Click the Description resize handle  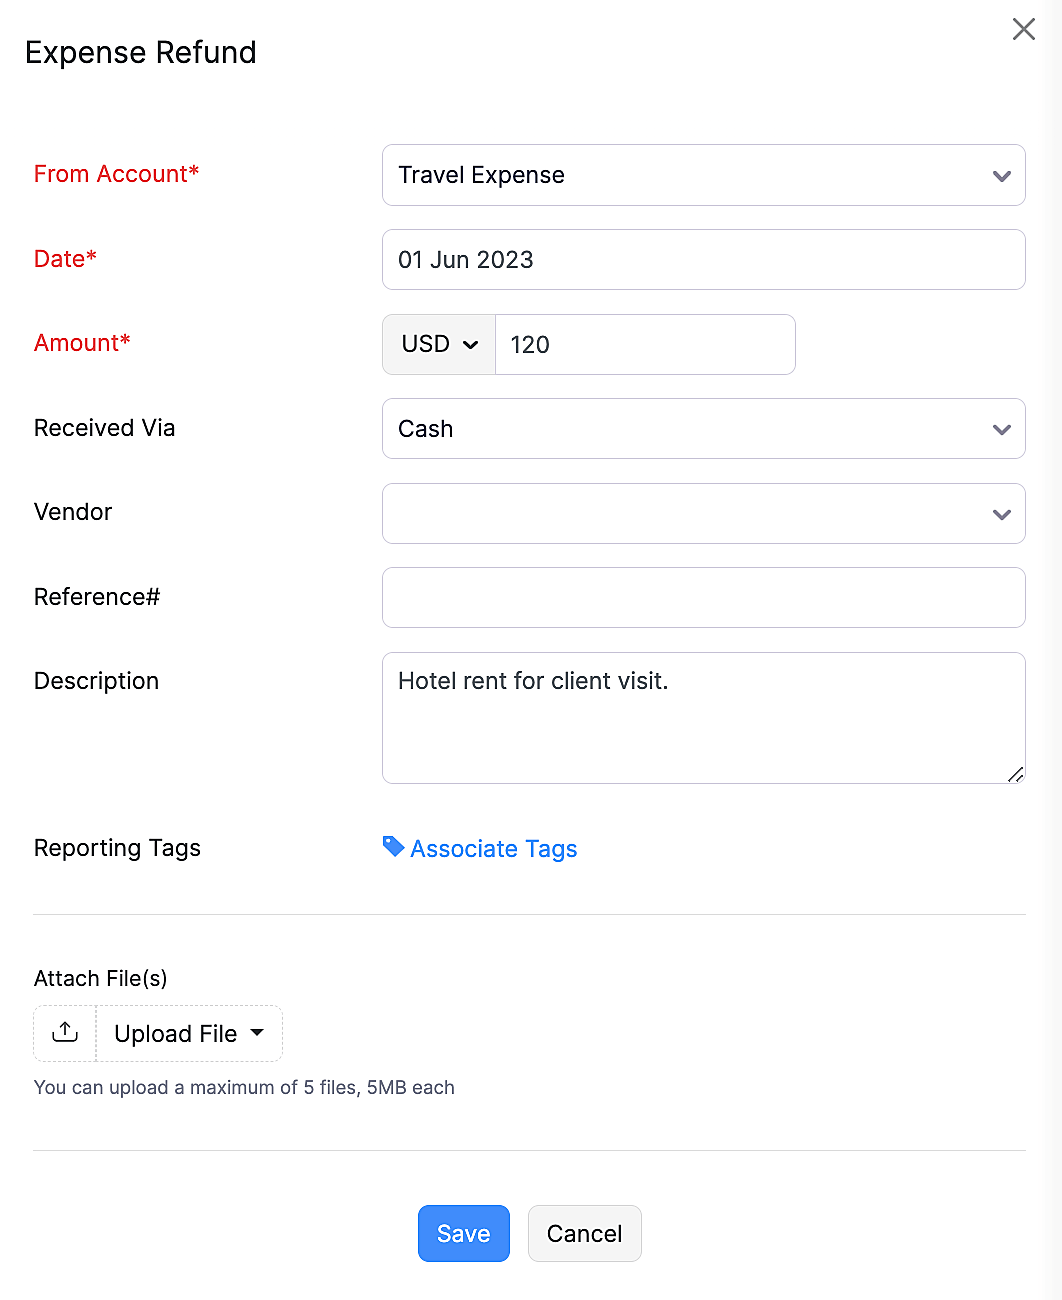pos(1016,774)
